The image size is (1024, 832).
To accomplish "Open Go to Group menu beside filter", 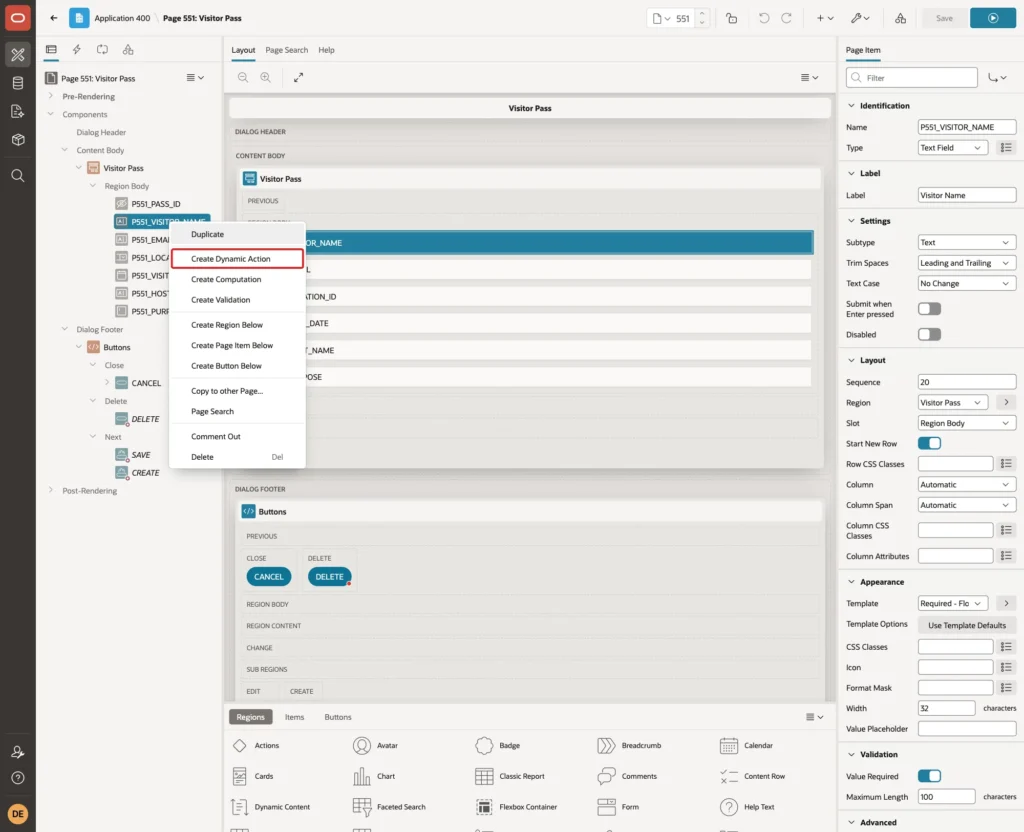I will coord(997,78).
